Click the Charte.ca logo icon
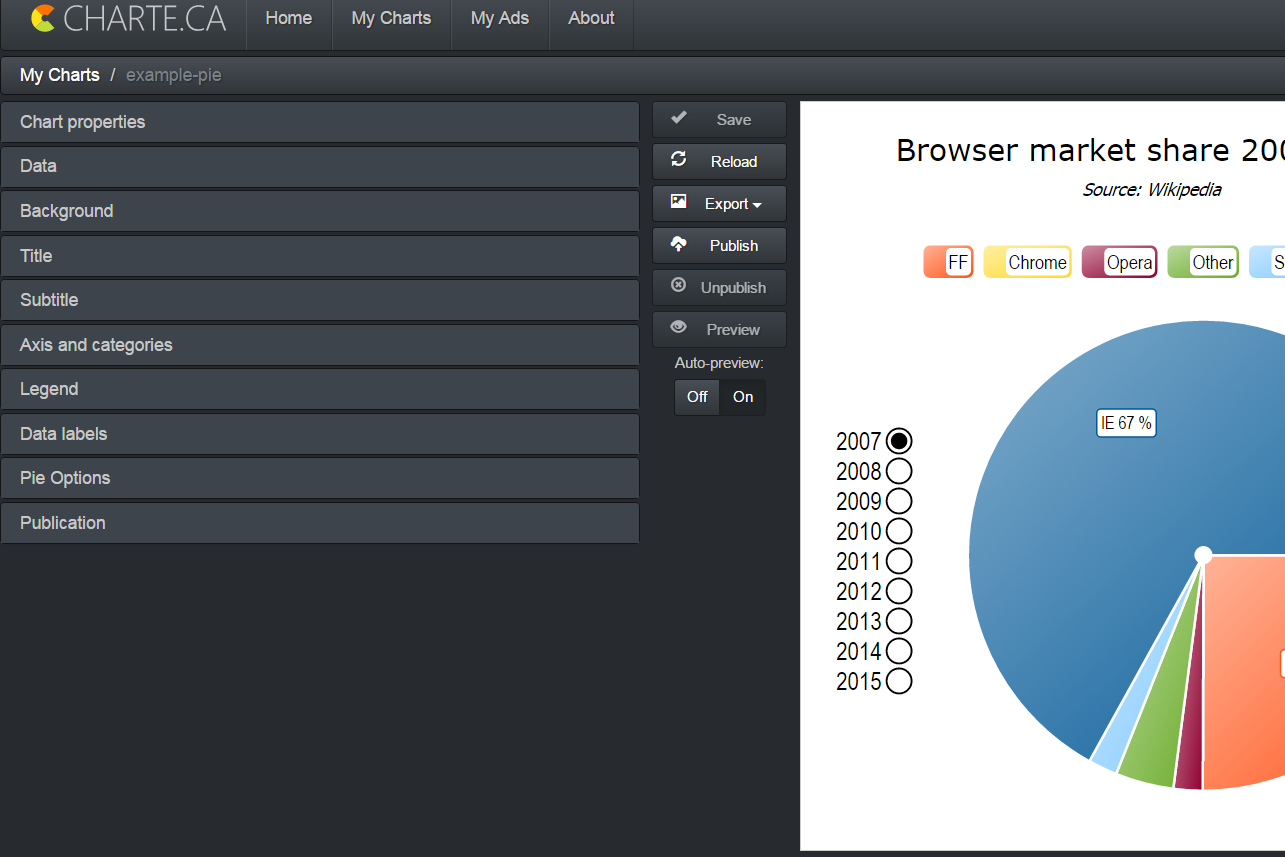The height and width of the screenshot is (857, 1285). (x=43, y=18)
